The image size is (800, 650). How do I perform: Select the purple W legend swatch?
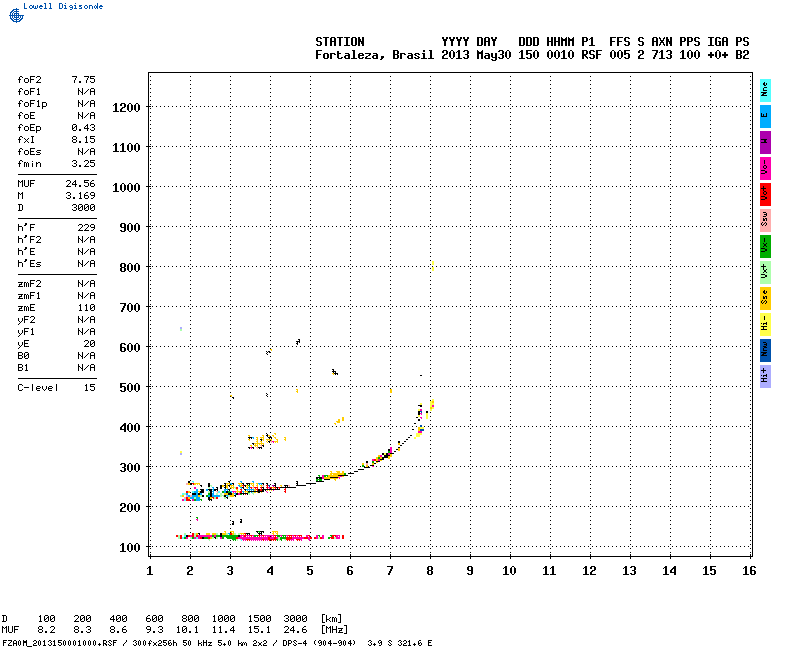coord(765,142)
